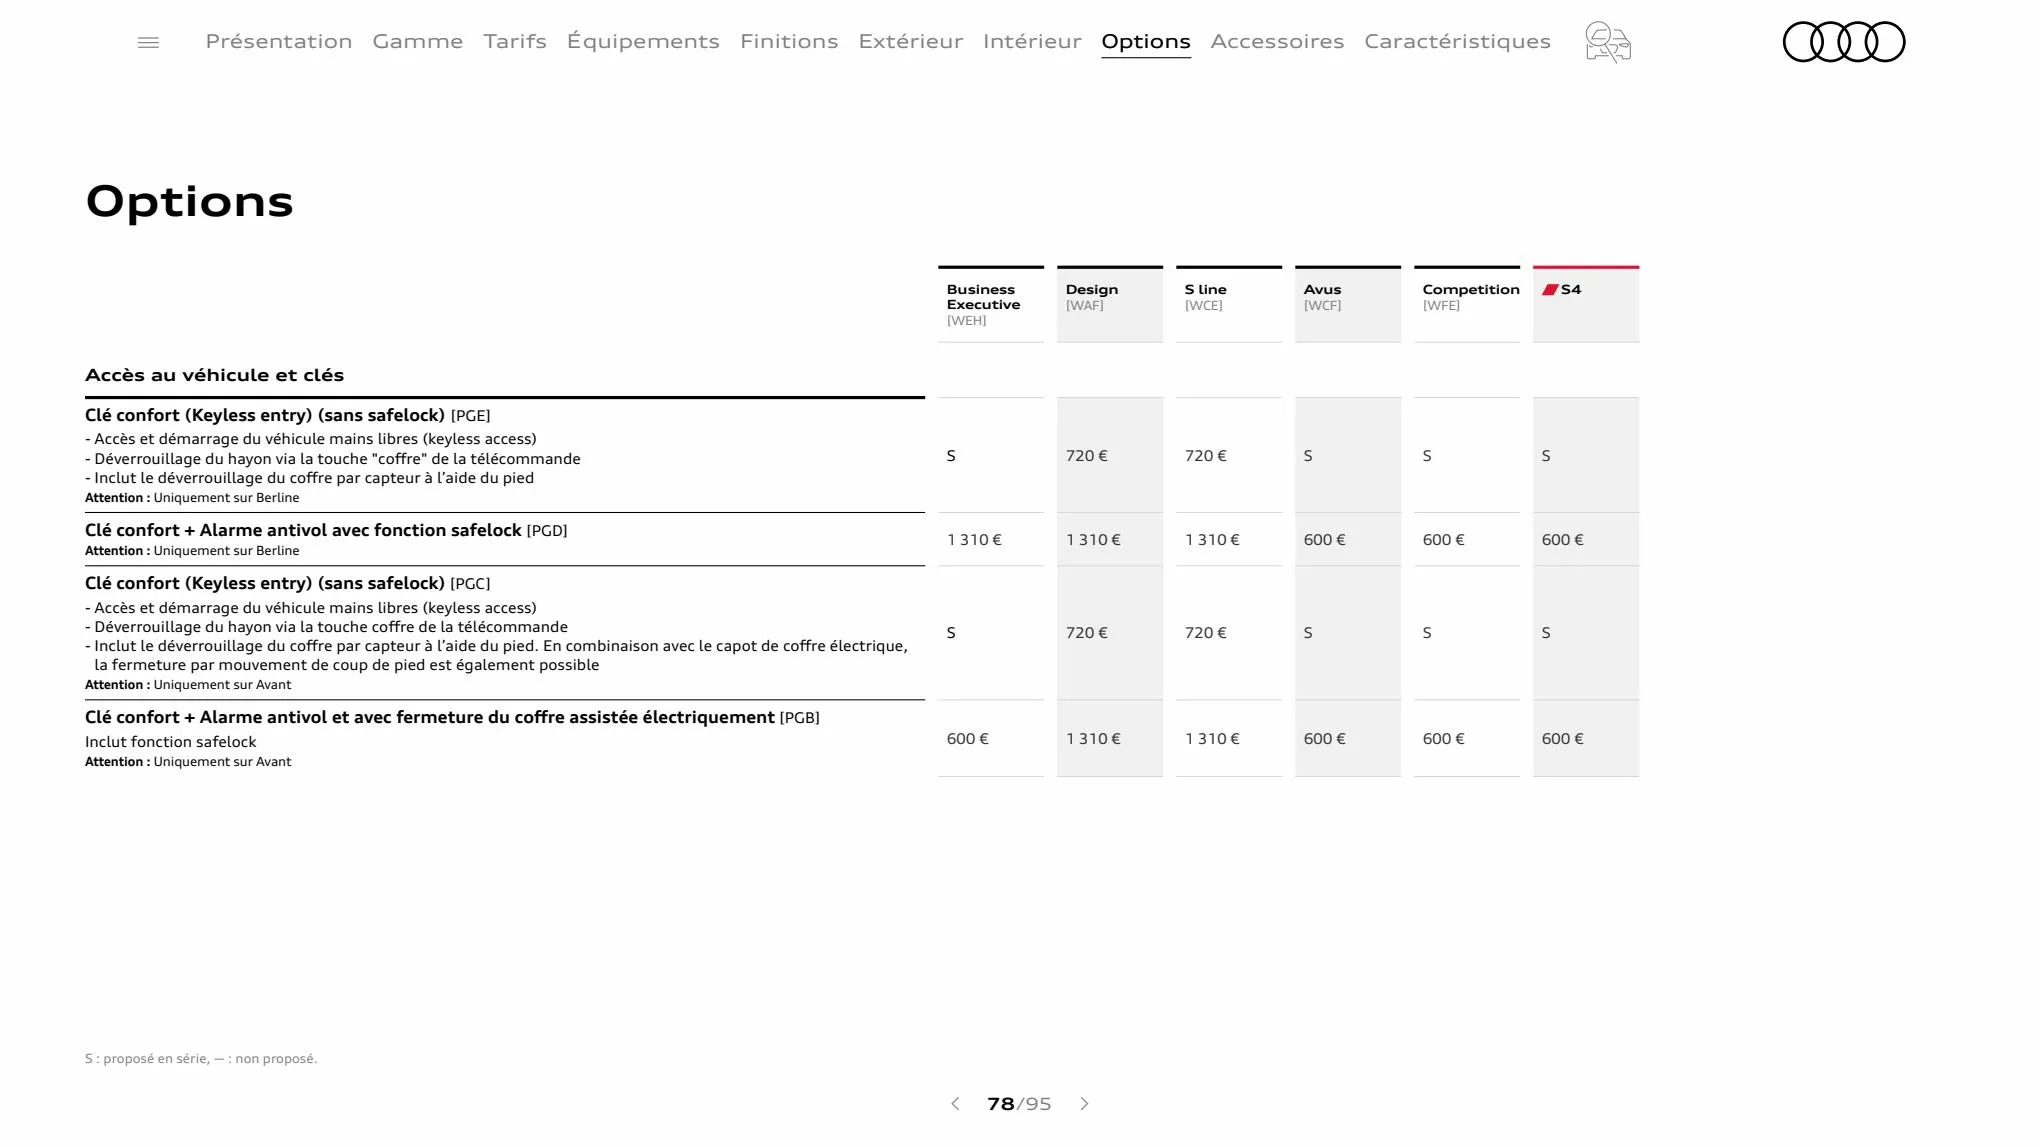Open the Extérieur tab

click(911, 41)
